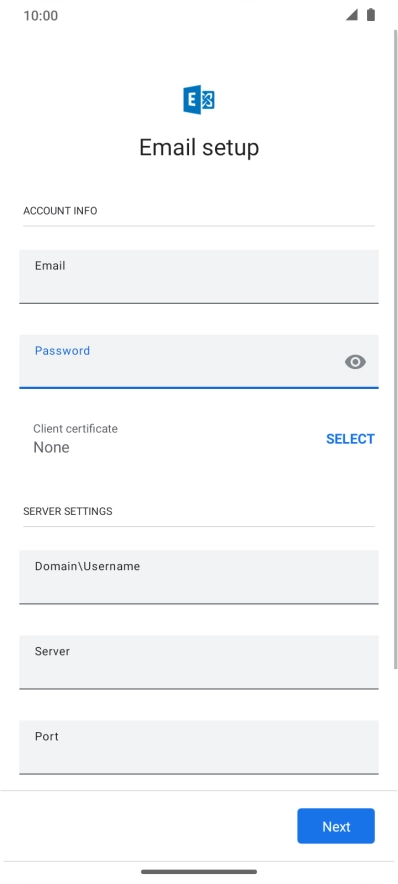Tap the ACCOUNT INFO section header
The height and width of the screenshot is (884, 398).
coord(60,211)
